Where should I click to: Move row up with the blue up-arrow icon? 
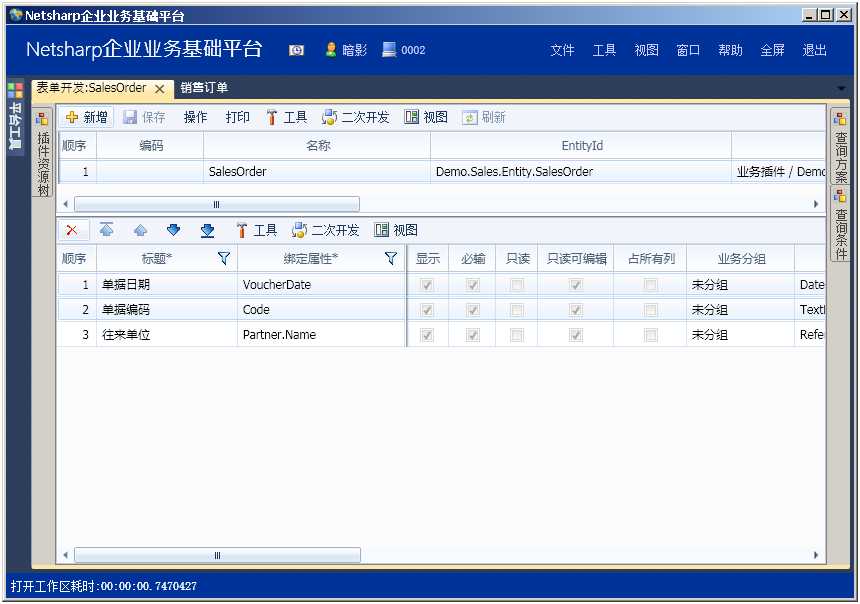[x=139, y=230]
